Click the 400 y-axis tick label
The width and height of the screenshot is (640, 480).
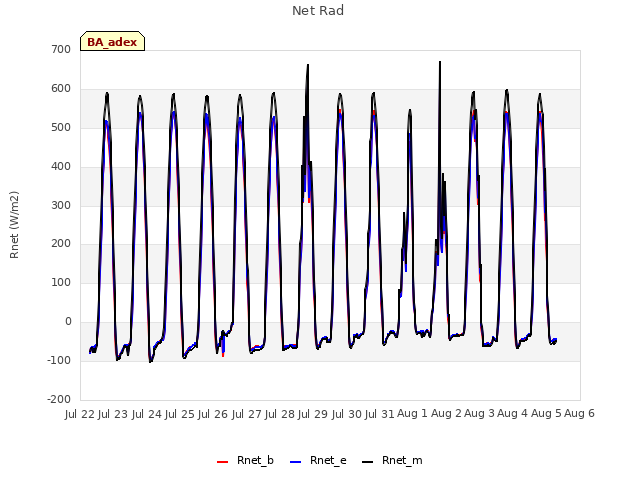[61, 166]
